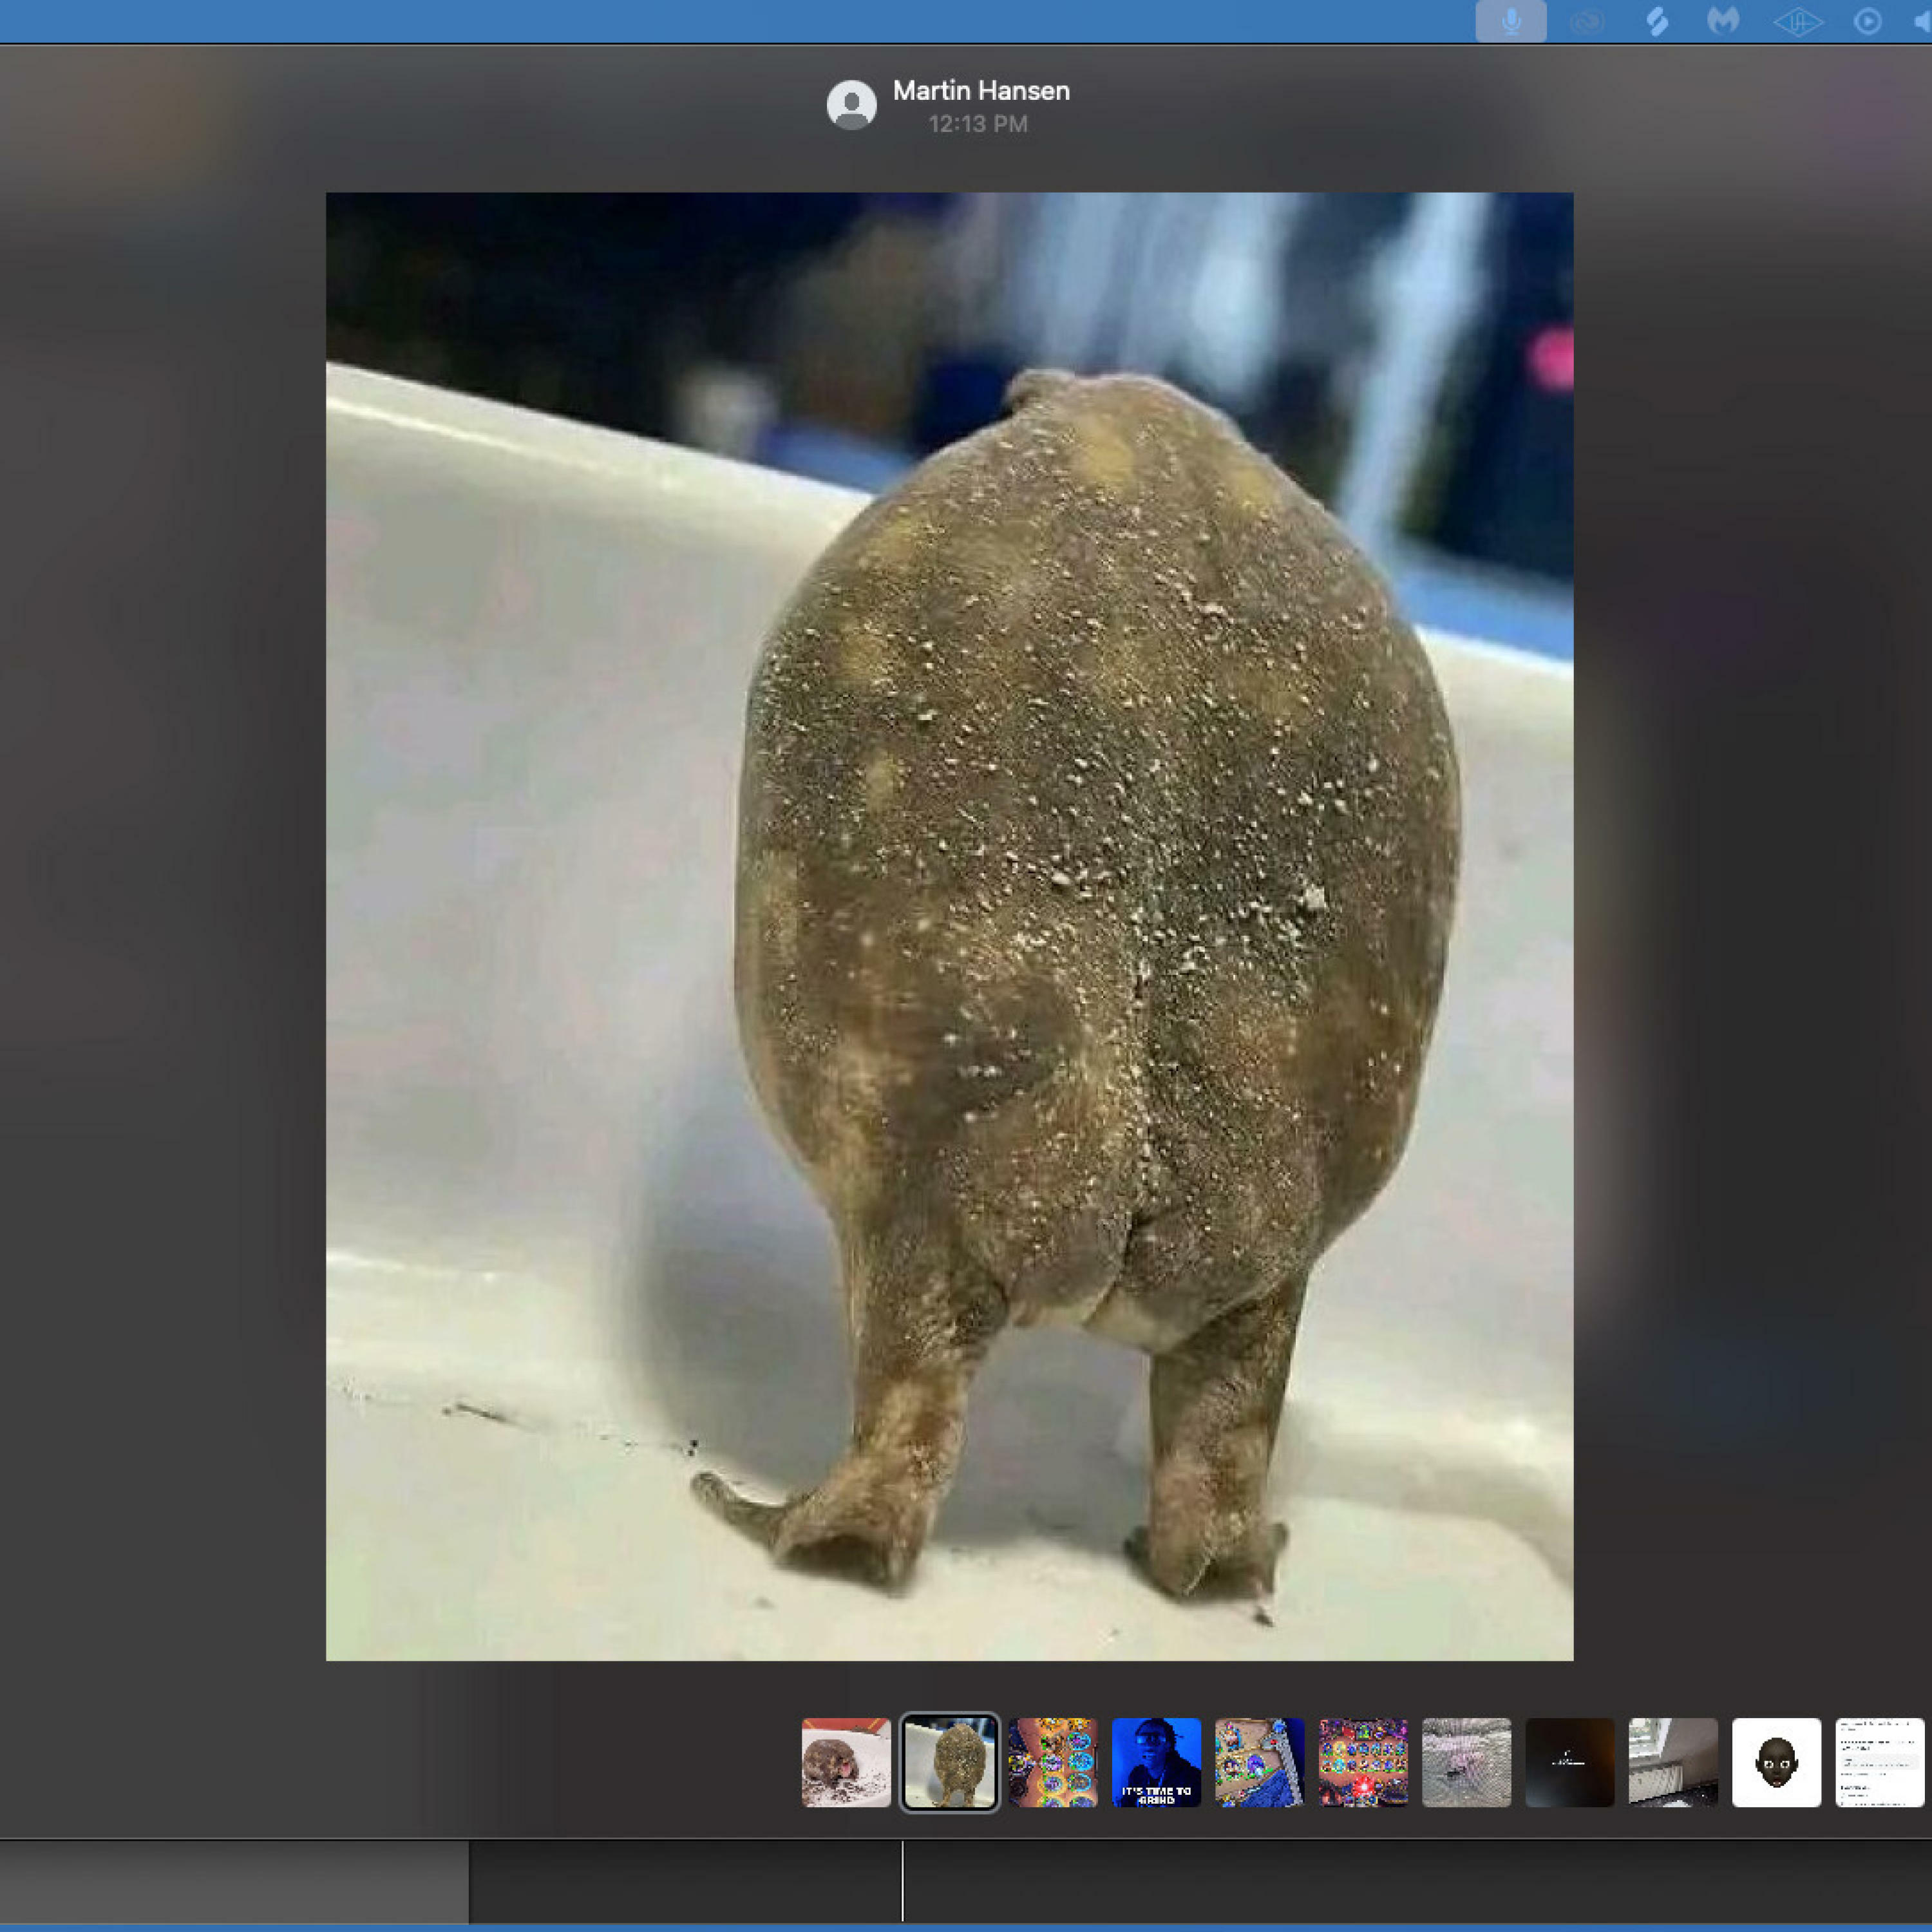Screen dimensions: 1932x1932
Task: Open the game board thumbnail after the grind image
Action: pyautogui.click(x=1259, y=1762)
